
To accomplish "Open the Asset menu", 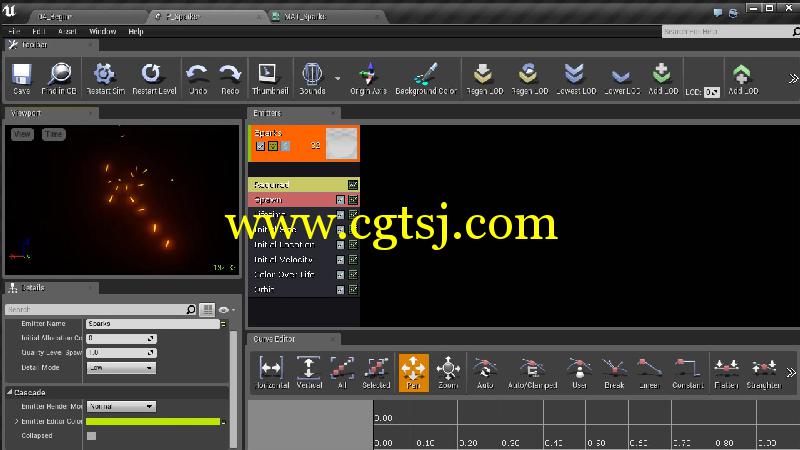I will pyautogui.click(x=67, y=32).
